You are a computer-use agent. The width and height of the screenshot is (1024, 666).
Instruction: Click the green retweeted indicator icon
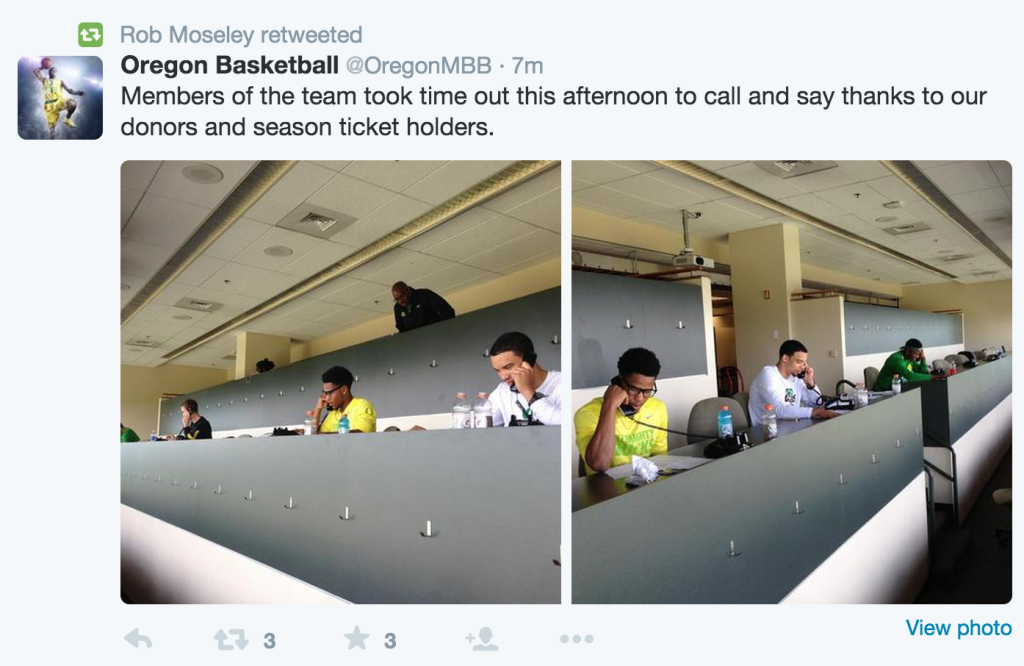pos(91,35)
